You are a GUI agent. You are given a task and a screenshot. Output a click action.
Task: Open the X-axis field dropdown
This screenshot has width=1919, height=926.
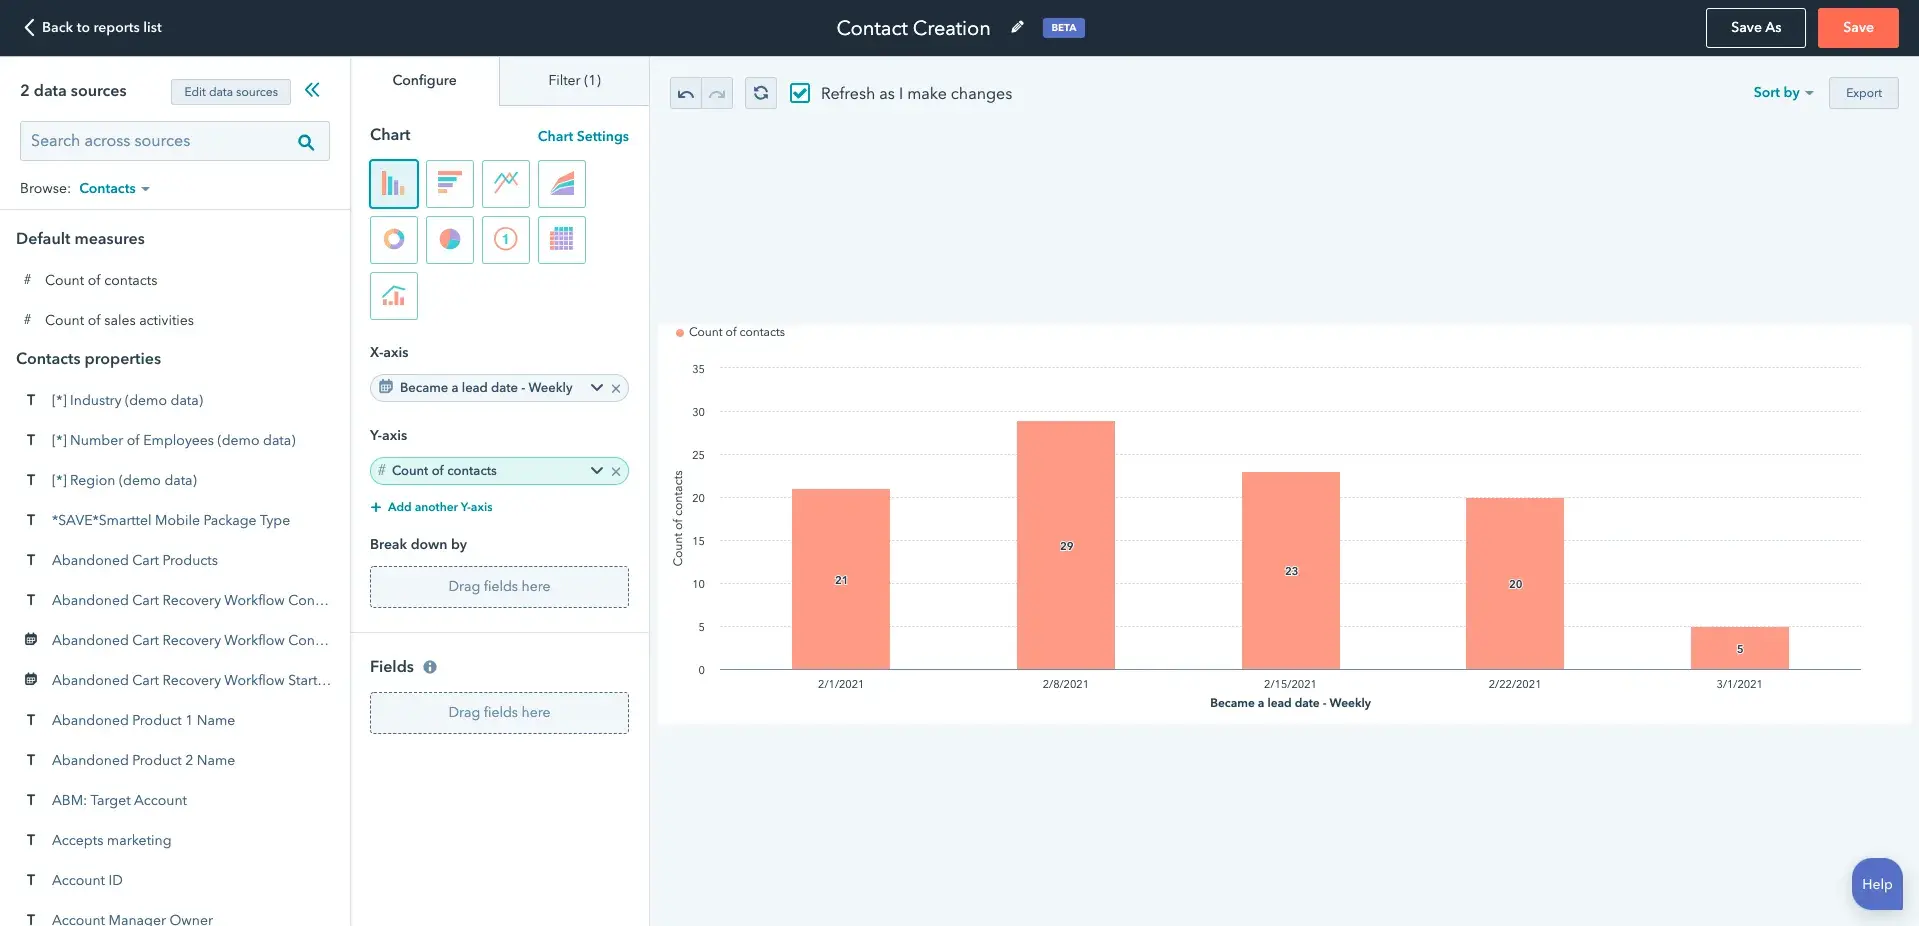[x=596, y=388]
